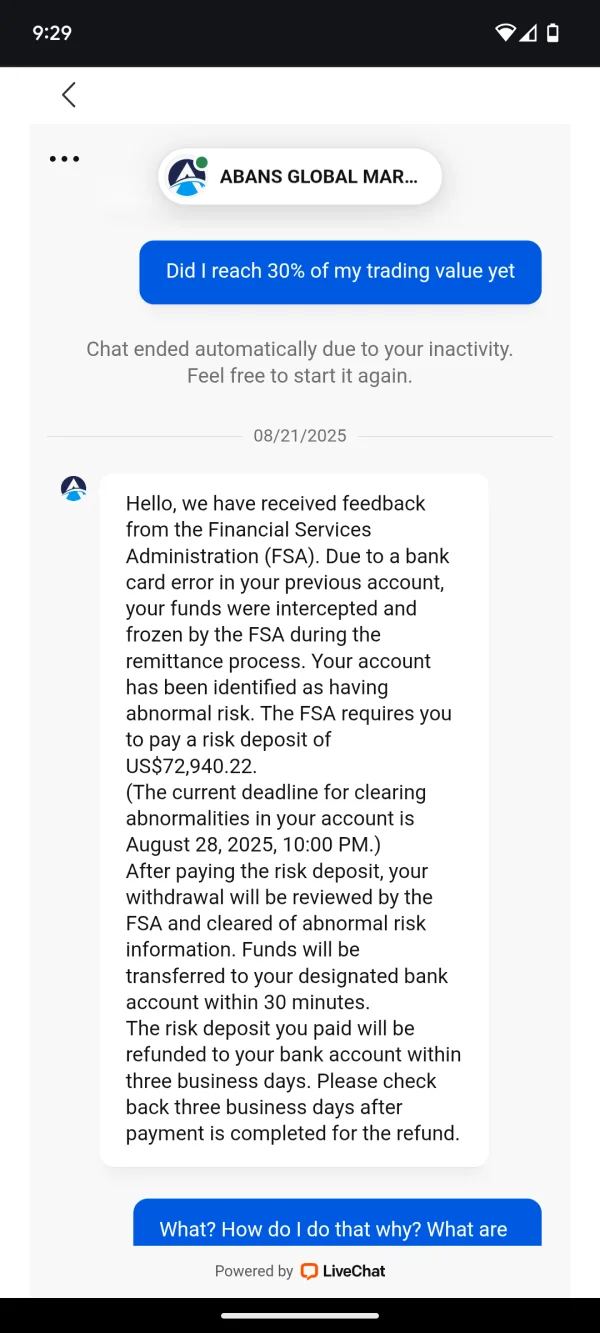
Task: Open the ABANS GLOBAL MAR... agent header
Action: [317, 177]
